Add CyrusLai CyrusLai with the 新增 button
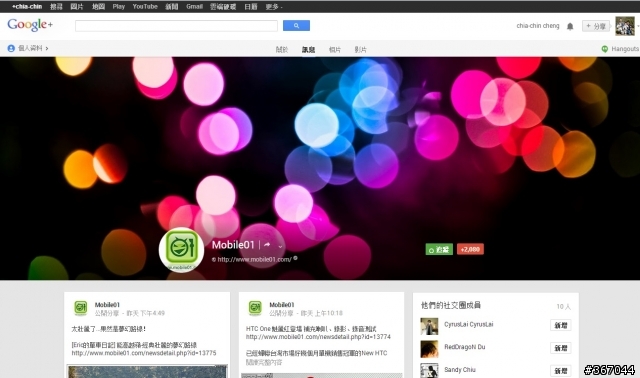640x378 pixels. pos(560,325)
